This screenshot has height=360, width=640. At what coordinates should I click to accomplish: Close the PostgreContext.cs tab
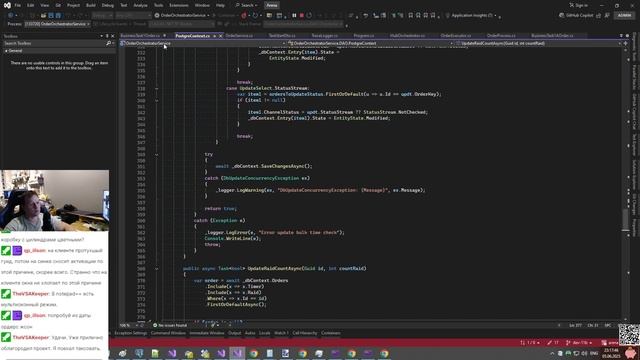tap(221, 36)
